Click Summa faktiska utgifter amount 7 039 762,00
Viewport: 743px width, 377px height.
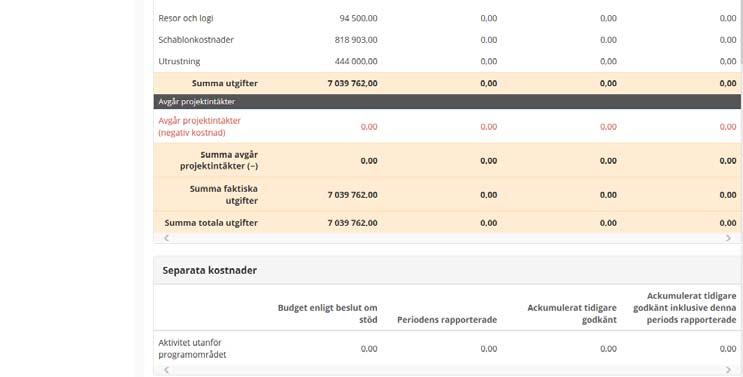(353, 195)
